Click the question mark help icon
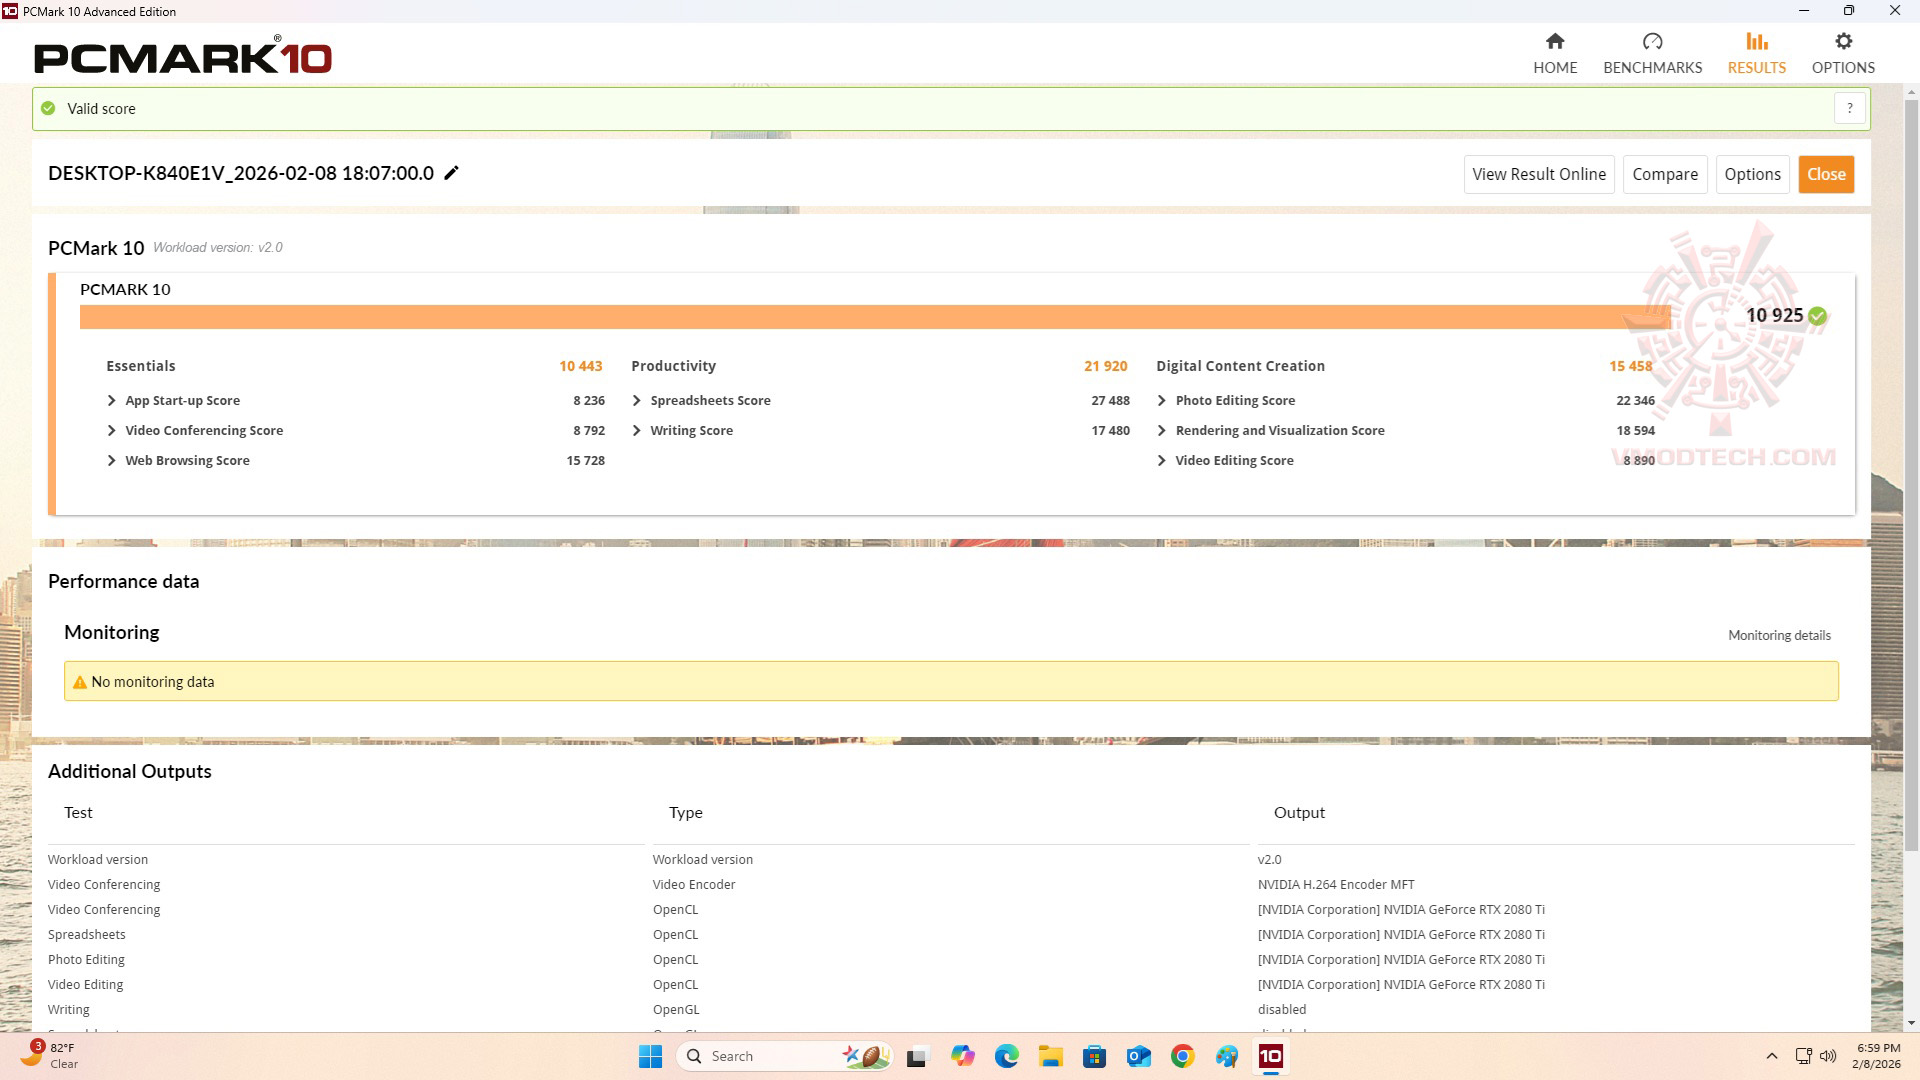Image resolution: width=1920 pixels, height=1080 pixels. pos(1849,108)
